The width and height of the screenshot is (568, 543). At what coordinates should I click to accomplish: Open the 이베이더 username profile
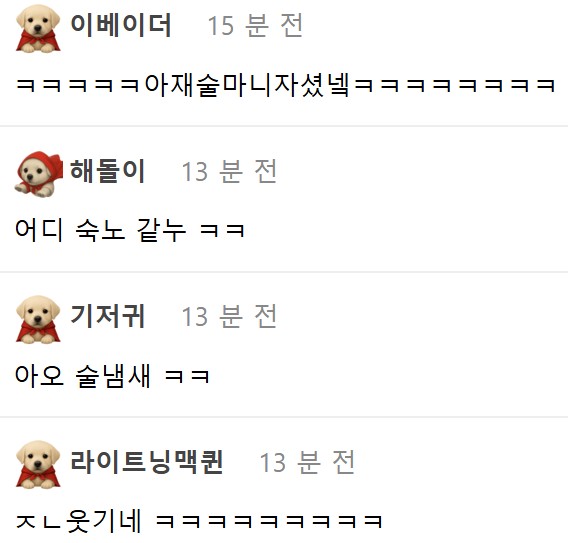tap(121, 25)
